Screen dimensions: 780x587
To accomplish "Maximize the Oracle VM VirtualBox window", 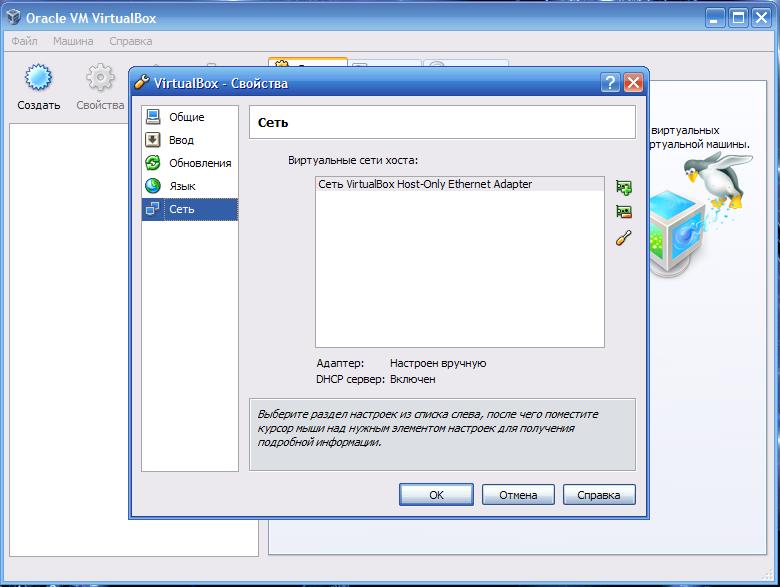I will click(739, 18).
